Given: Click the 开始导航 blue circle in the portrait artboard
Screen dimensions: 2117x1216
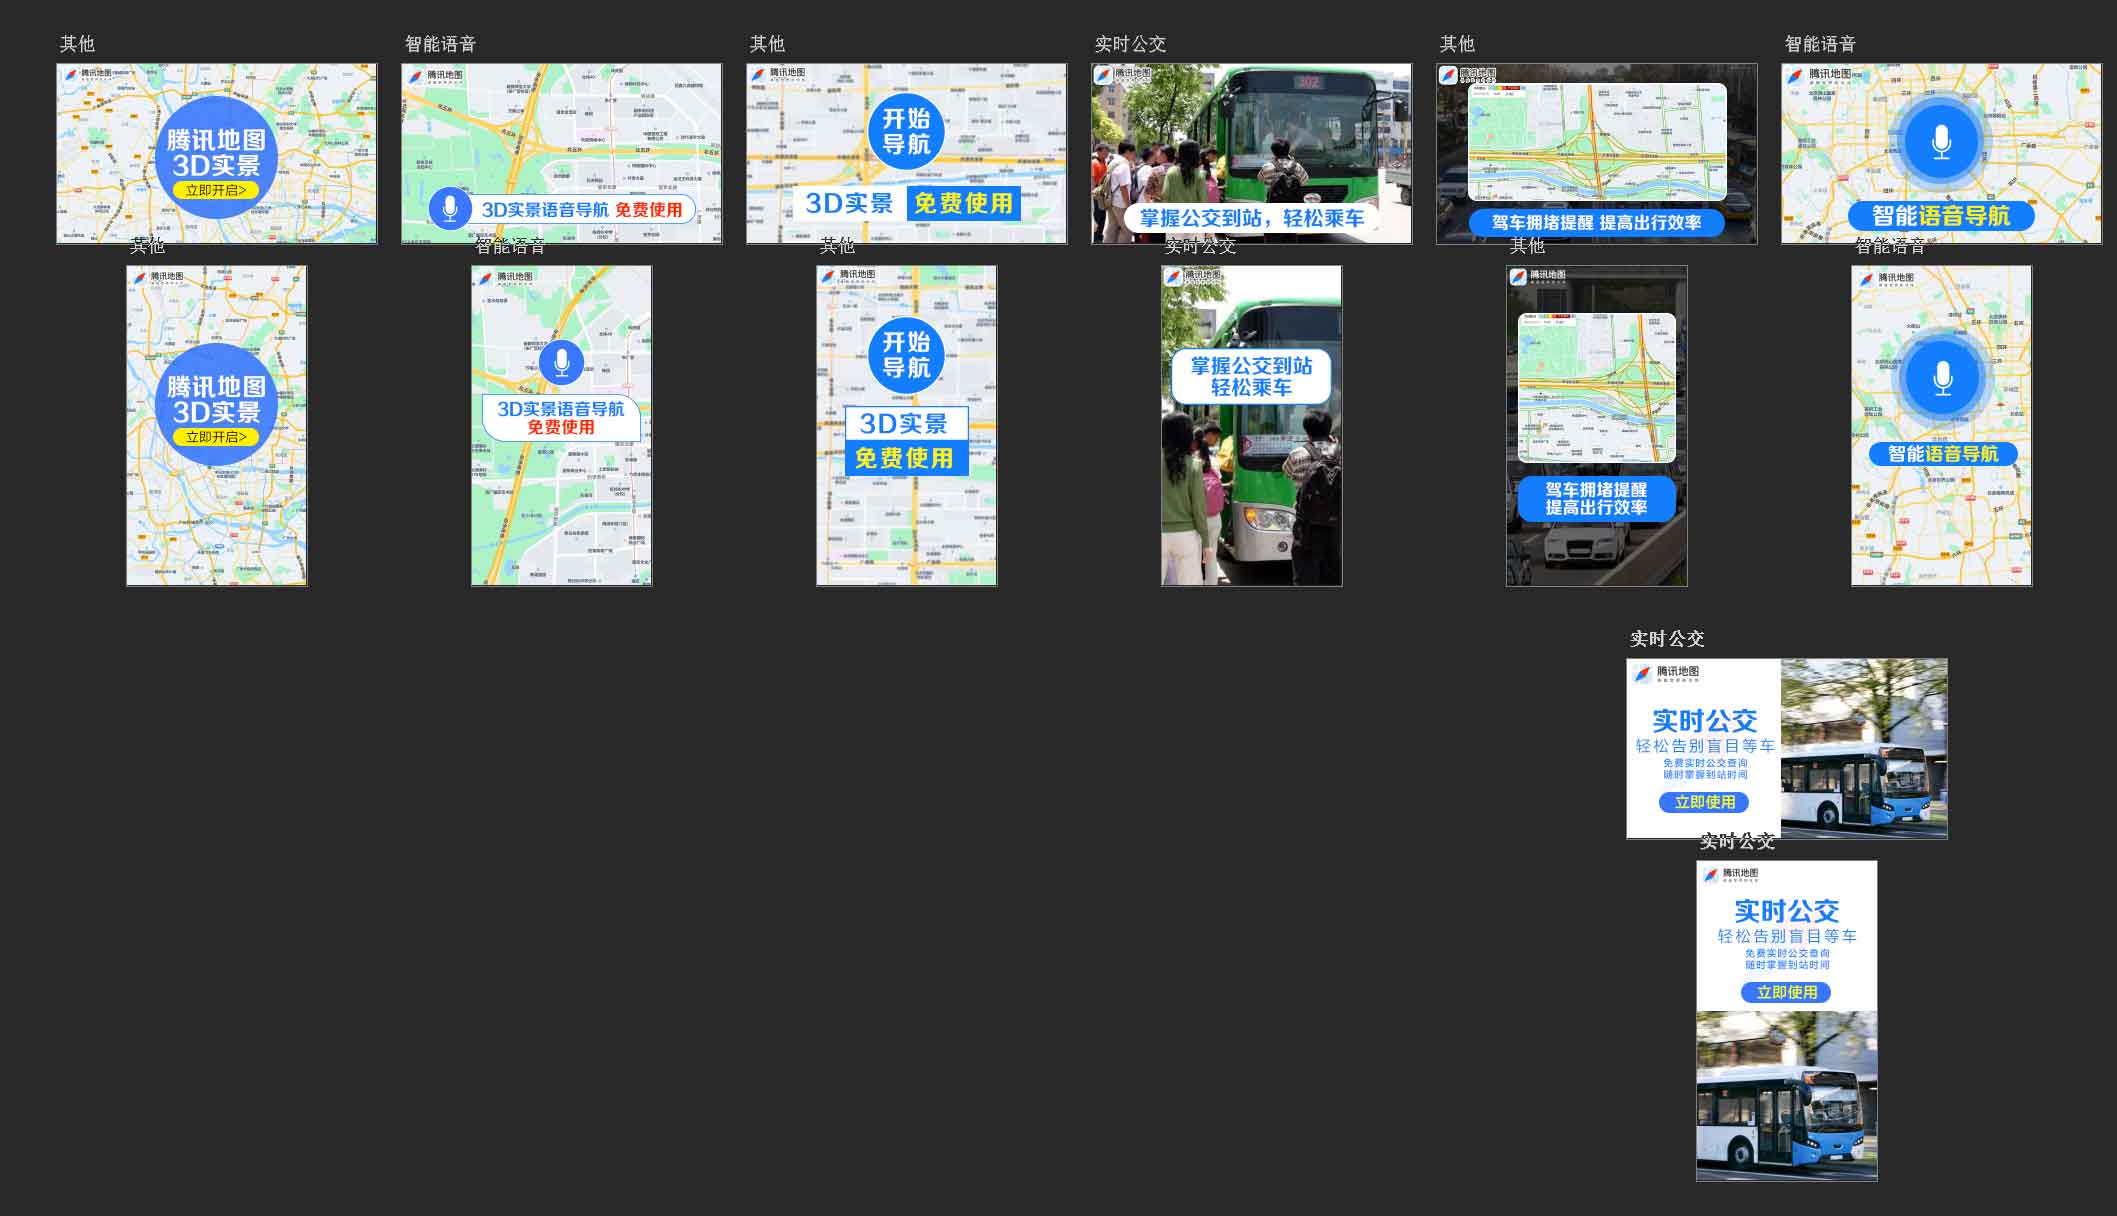Looking at the screenshot, I should (906, 355).
